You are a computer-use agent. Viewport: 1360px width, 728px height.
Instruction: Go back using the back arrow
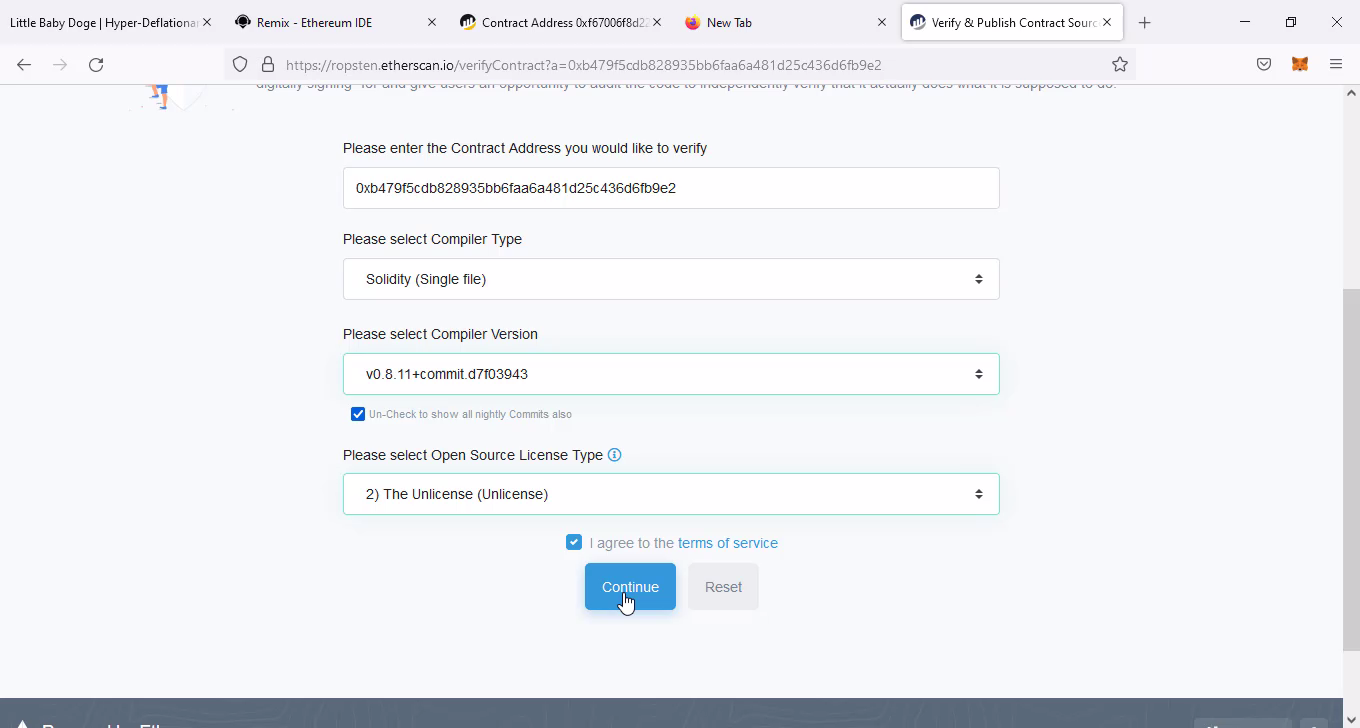pos(24,65)
